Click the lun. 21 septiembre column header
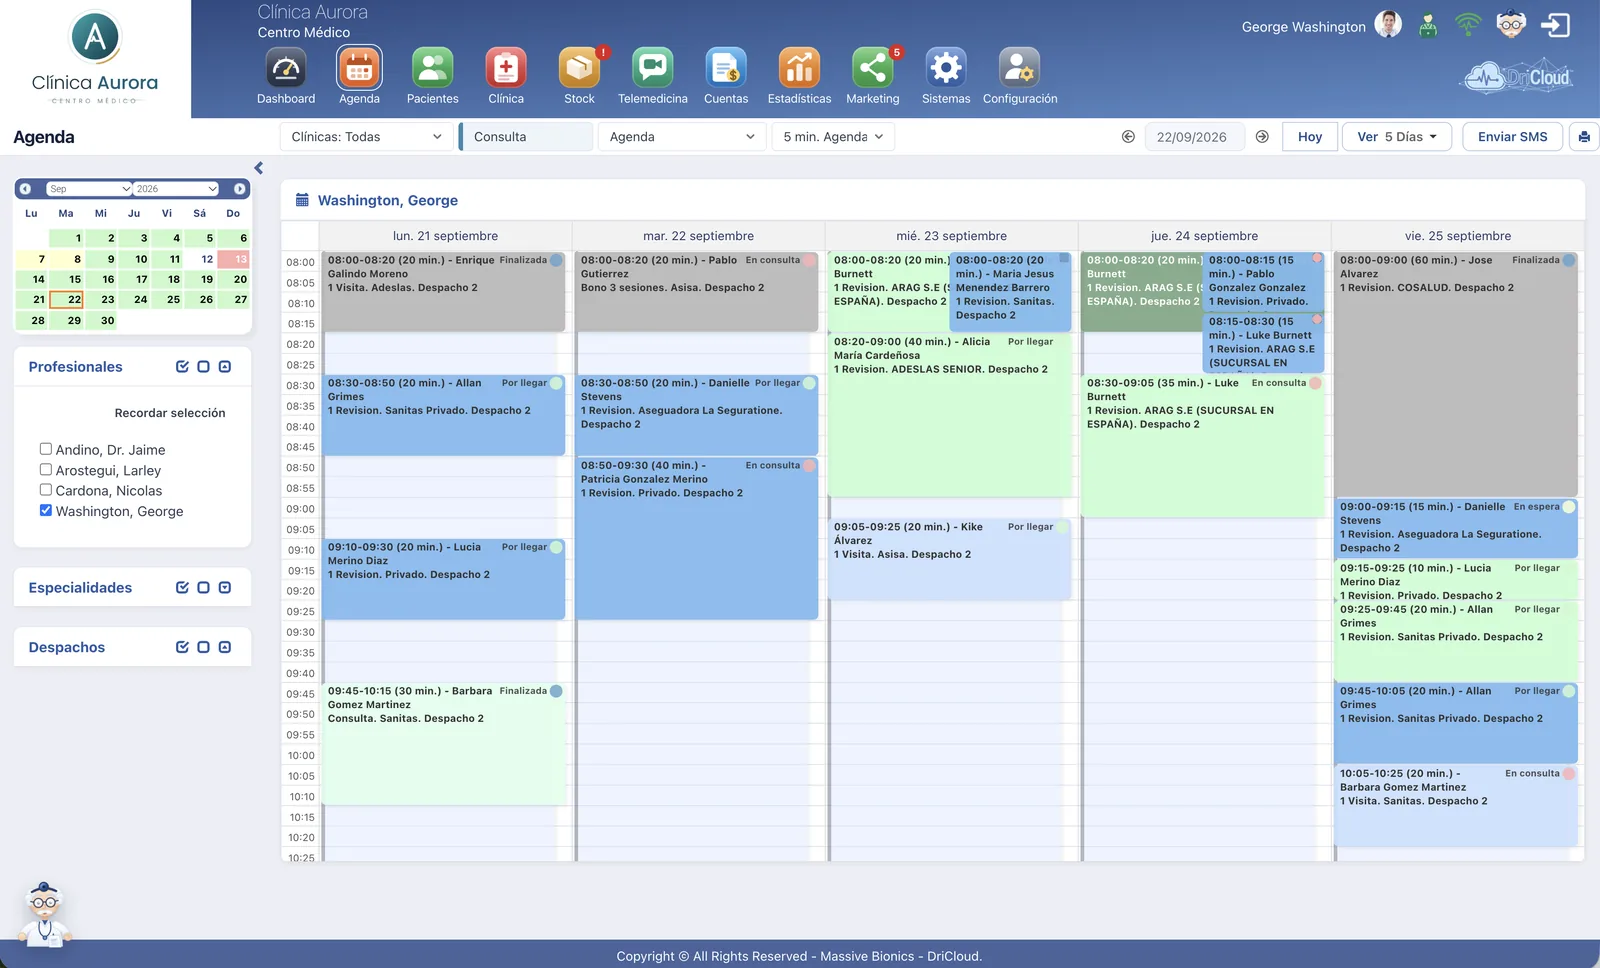 click(445, 236)
